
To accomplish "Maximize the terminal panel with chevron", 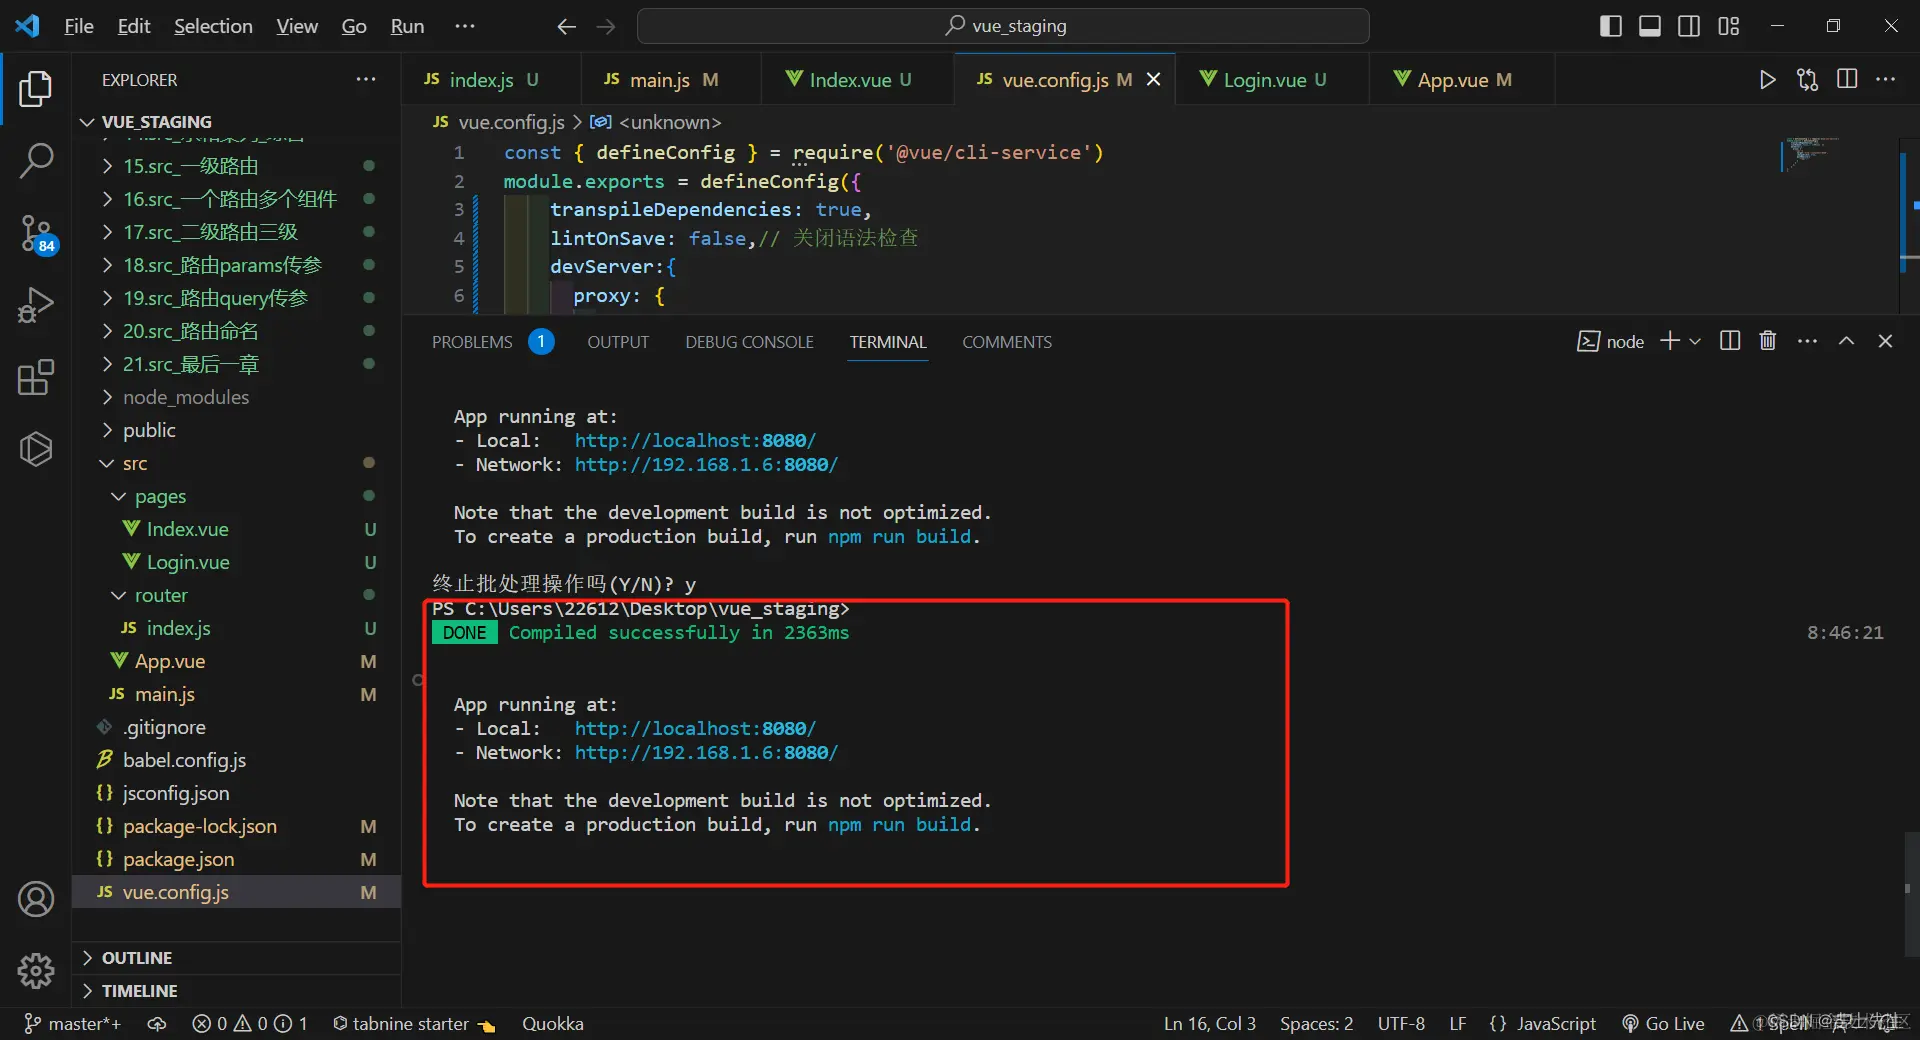I will (1846, 341).
